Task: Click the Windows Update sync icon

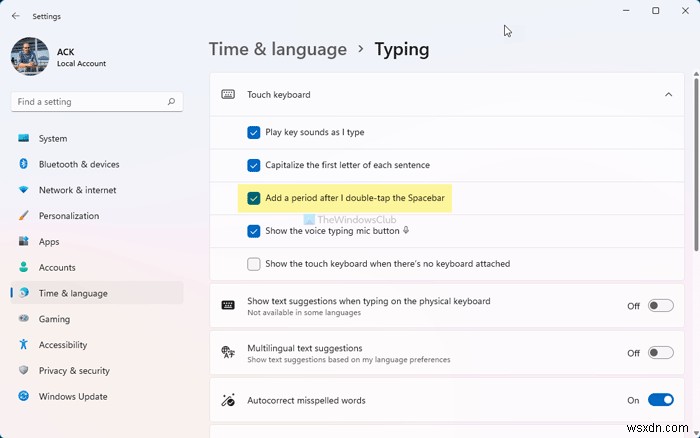Action: tap(24, 396)
